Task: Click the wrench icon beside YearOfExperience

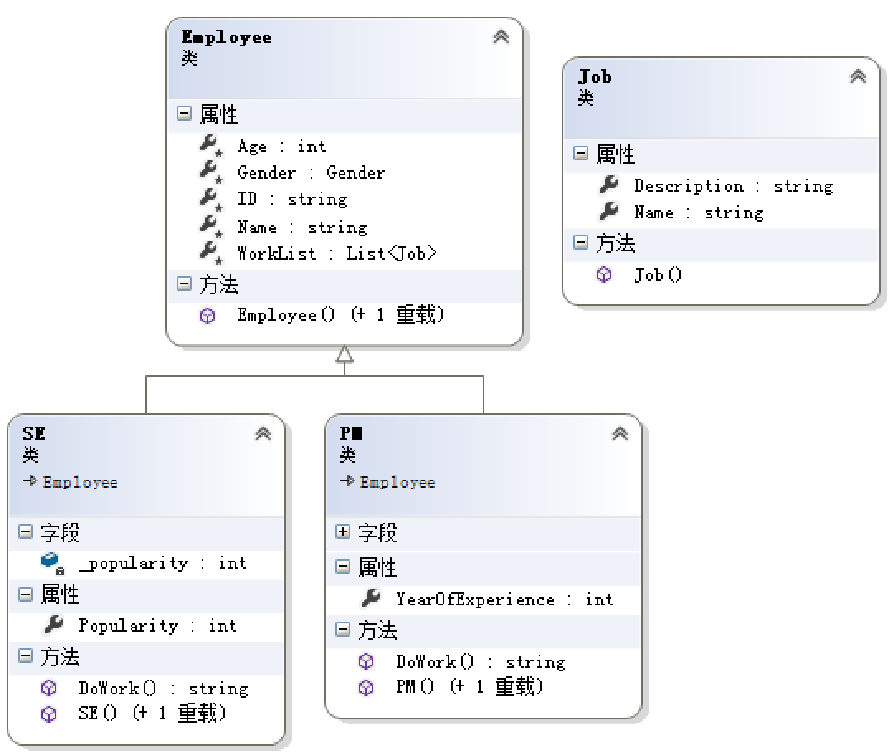Action: 370,599
